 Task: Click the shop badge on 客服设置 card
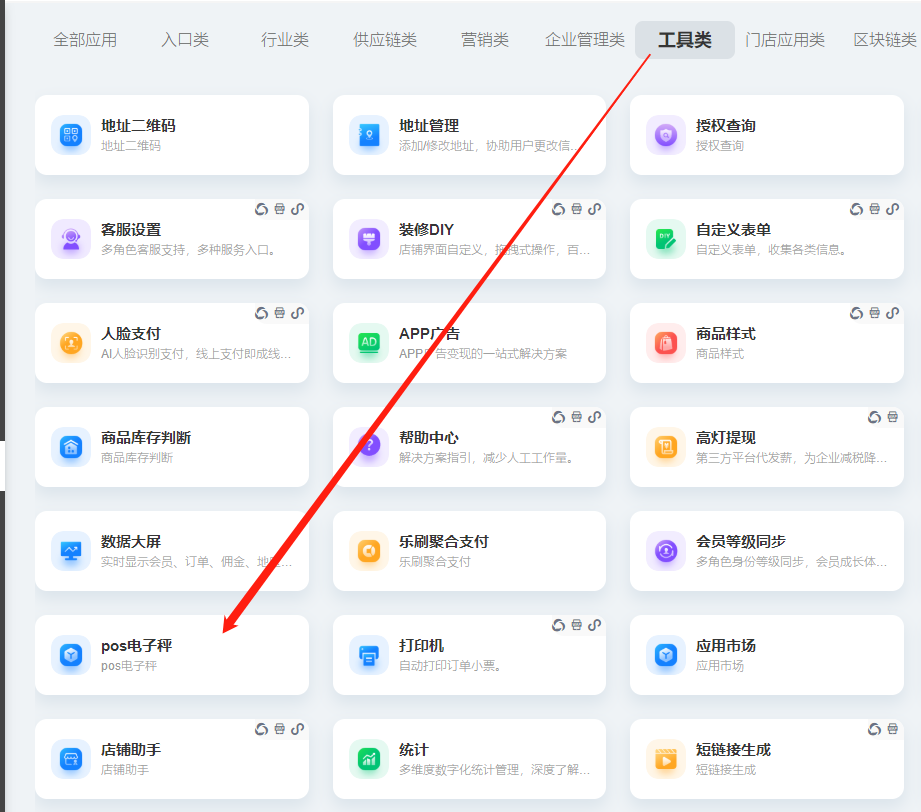click(280, 209)
